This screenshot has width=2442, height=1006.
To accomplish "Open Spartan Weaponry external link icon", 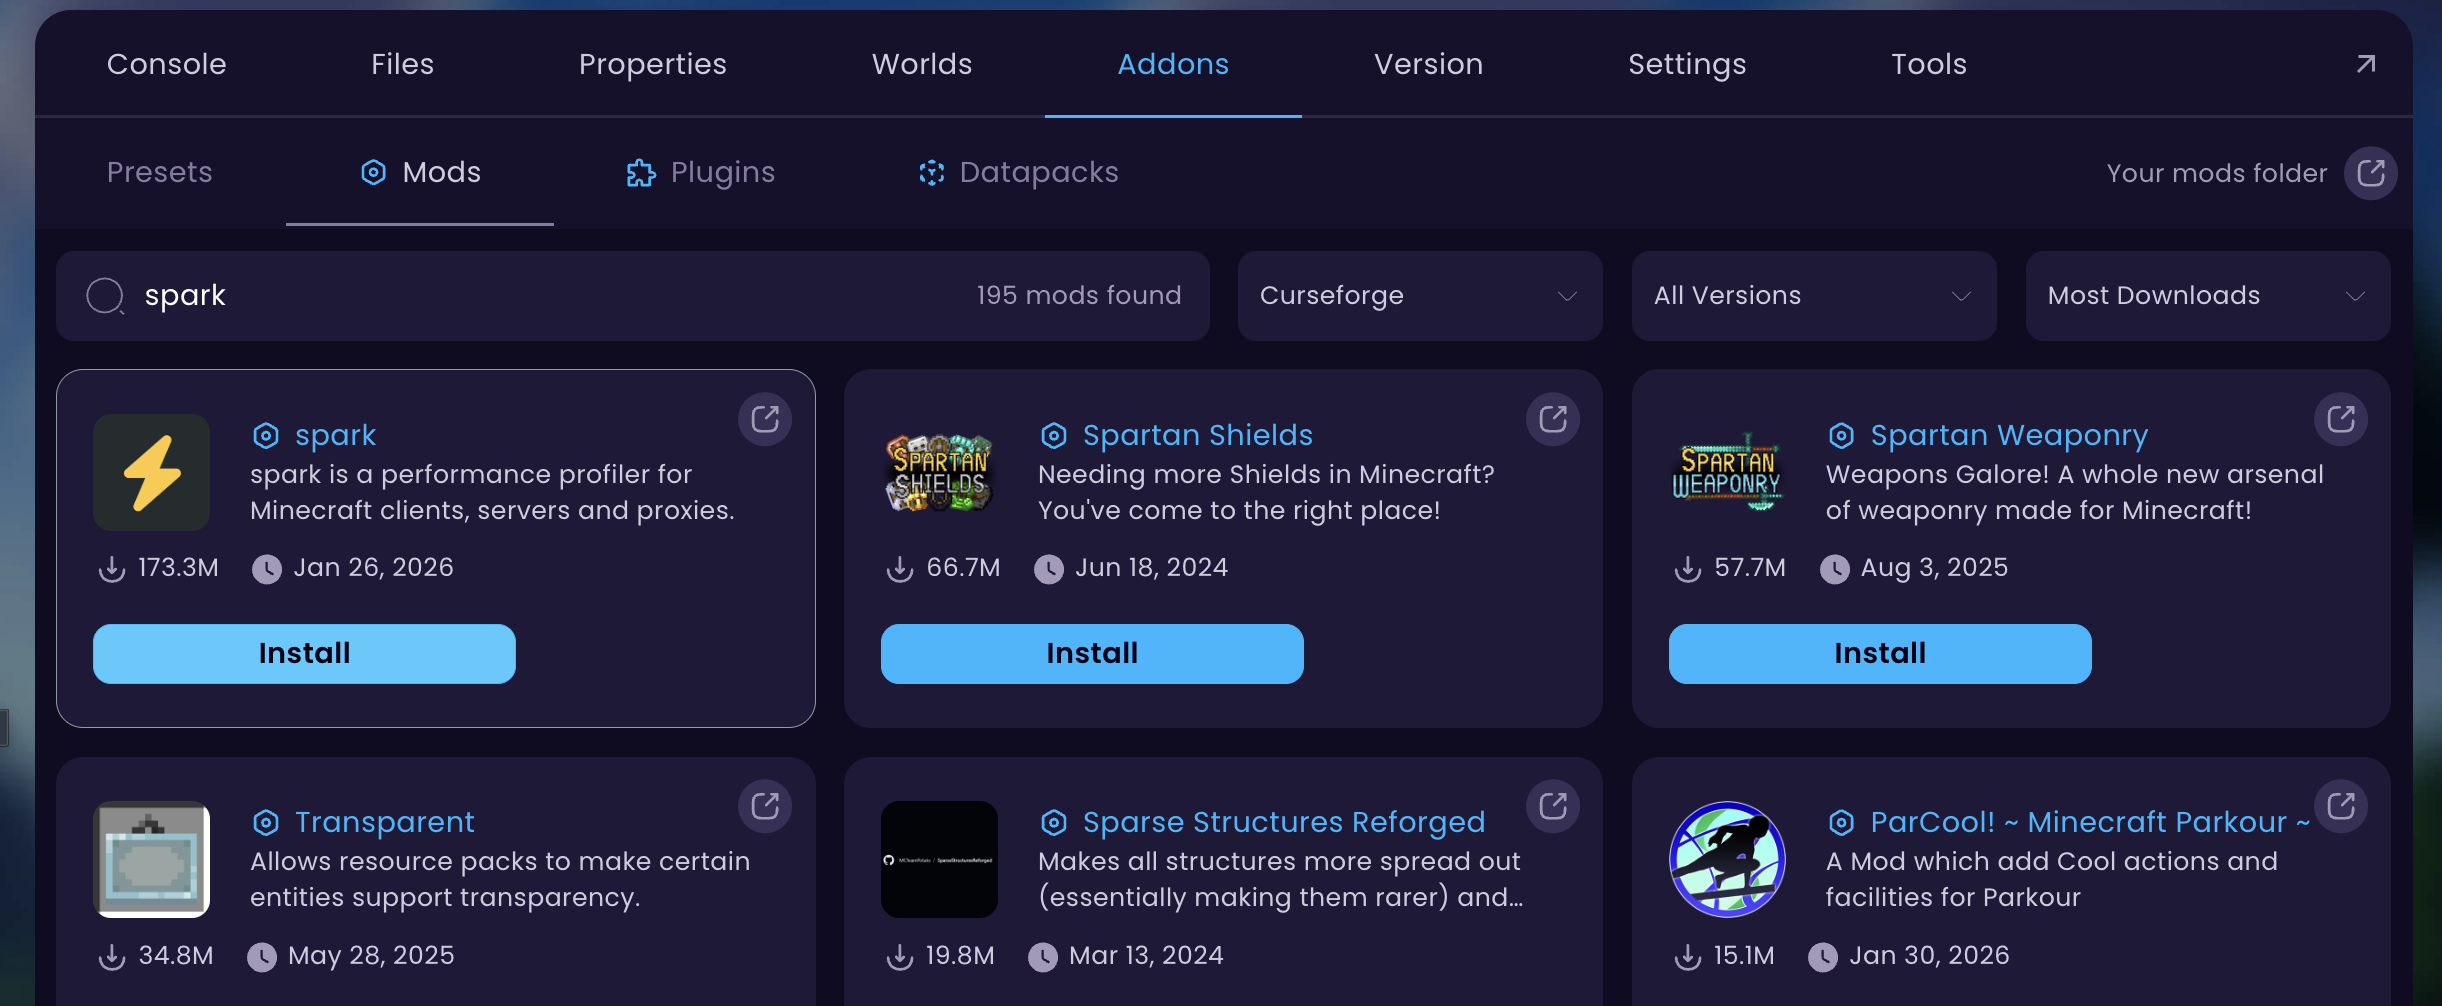I will click(x=2341, y=419).
